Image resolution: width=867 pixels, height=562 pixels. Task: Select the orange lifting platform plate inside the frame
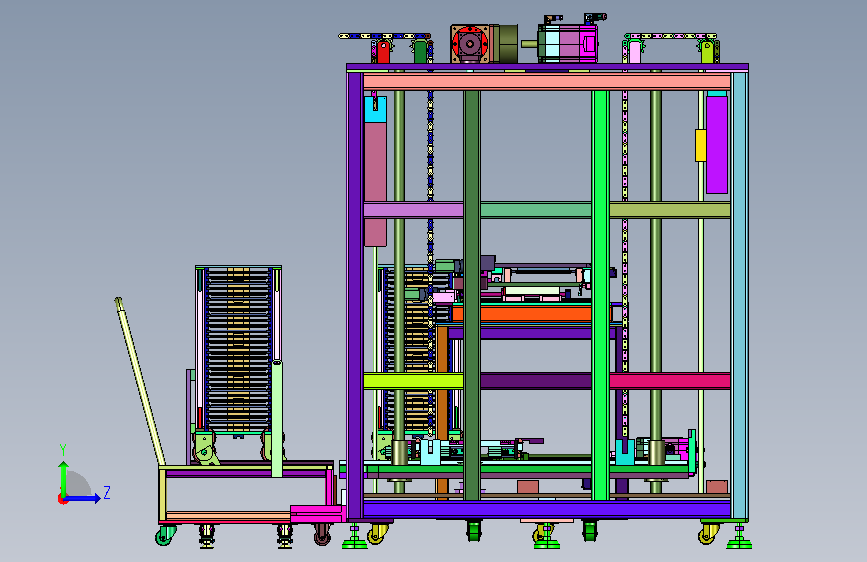(521, 314)
